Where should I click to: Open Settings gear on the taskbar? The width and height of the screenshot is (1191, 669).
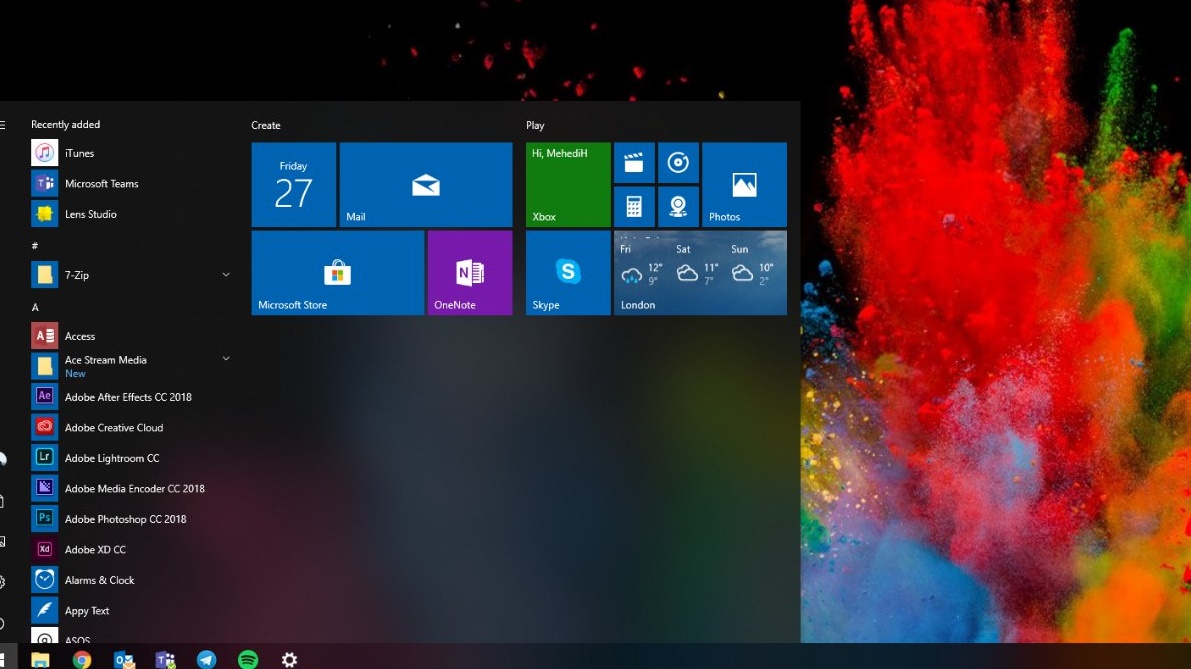[x=289, y=659]
